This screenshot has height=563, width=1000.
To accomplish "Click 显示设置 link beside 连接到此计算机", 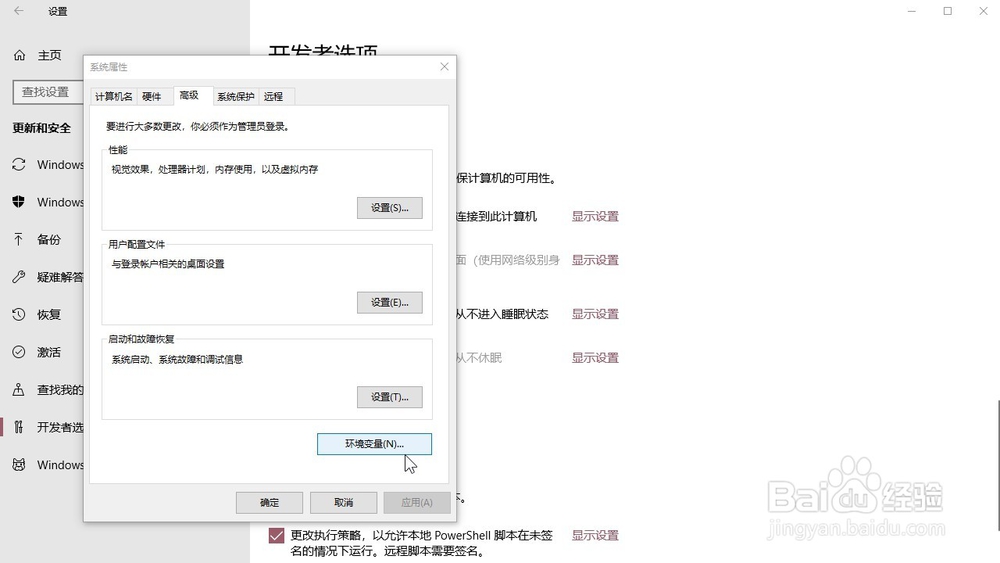I will click(x=595, y=216).
